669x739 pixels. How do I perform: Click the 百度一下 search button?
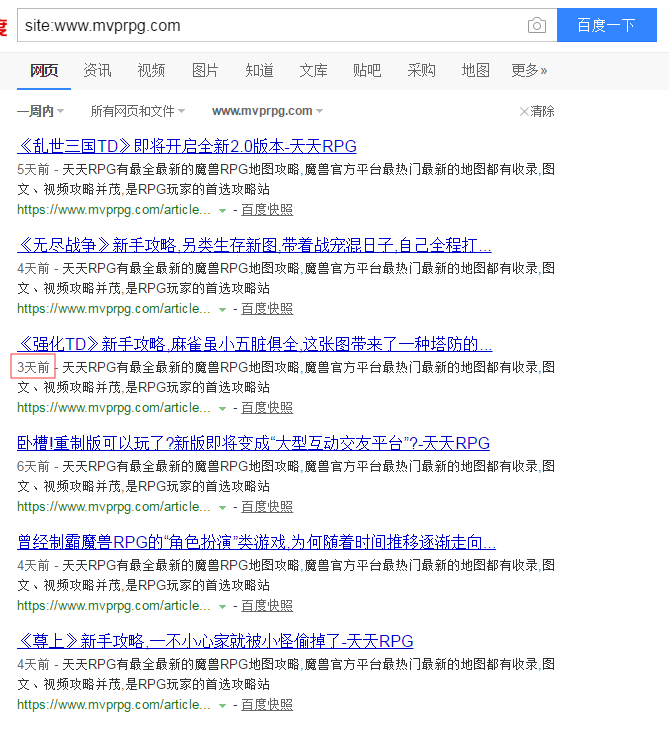[x=607, y=25]
